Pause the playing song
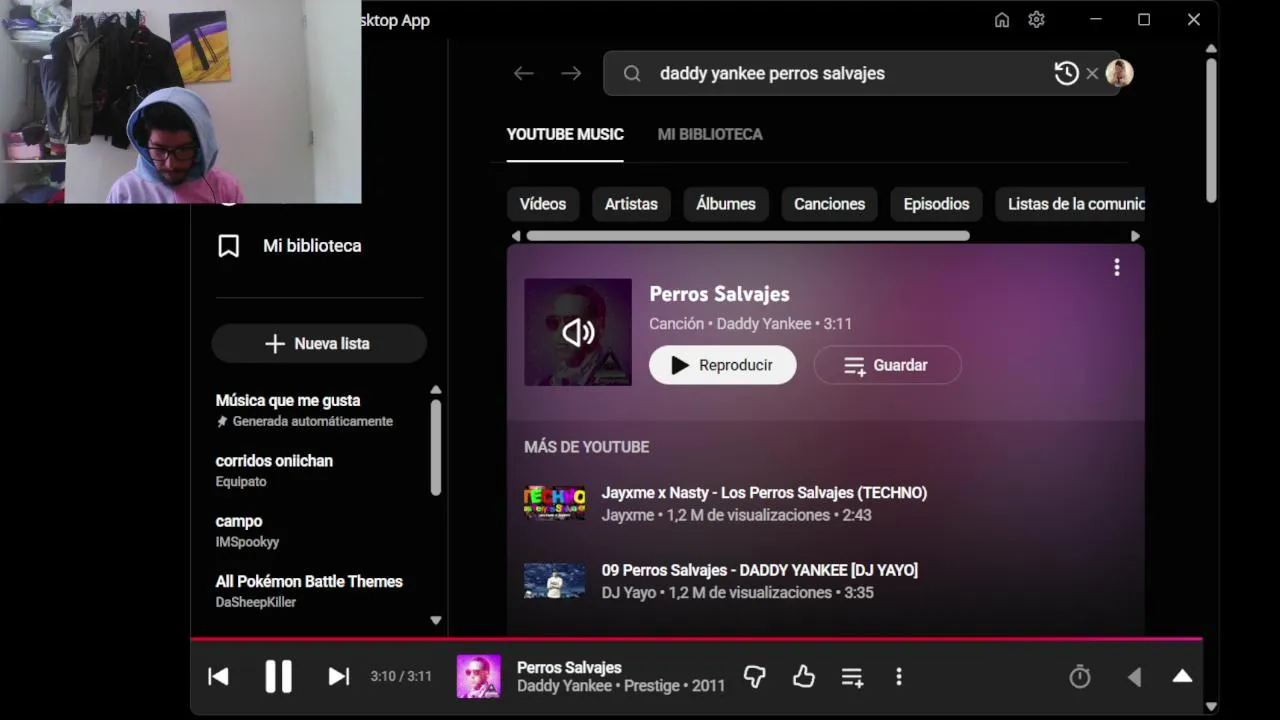Viewport: 1280px width, 720px height. pos(278,677)
